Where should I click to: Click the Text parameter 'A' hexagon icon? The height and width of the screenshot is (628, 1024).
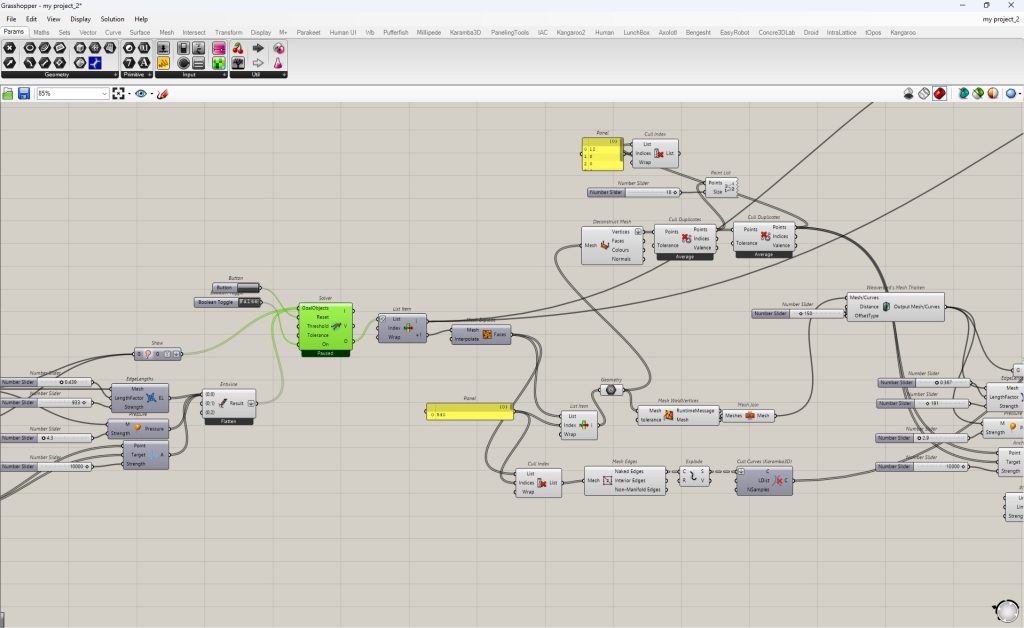click(x=144, y=63)
